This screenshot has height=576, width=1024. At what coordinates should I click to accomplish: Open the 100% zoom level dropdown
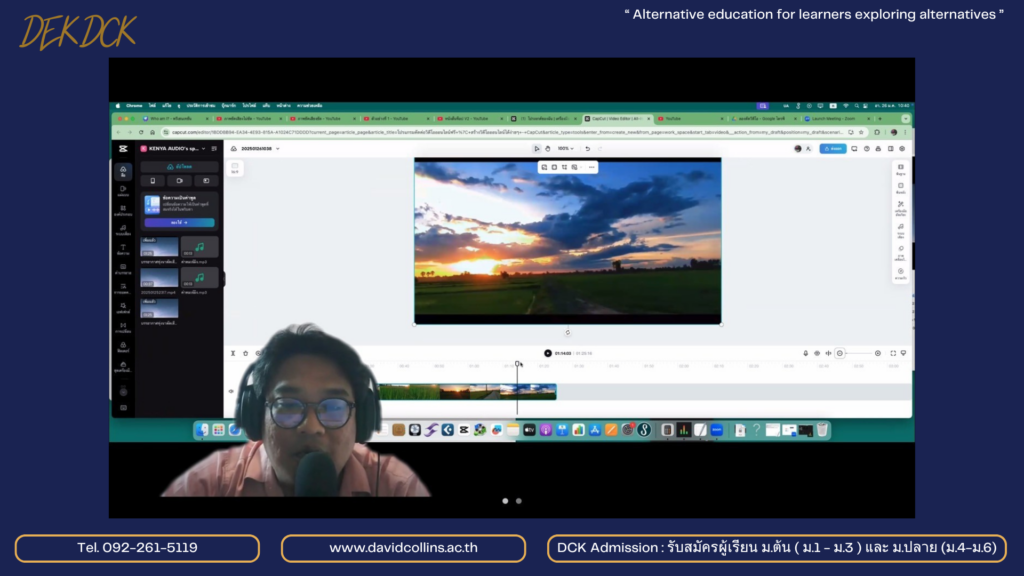click(566, 148)
